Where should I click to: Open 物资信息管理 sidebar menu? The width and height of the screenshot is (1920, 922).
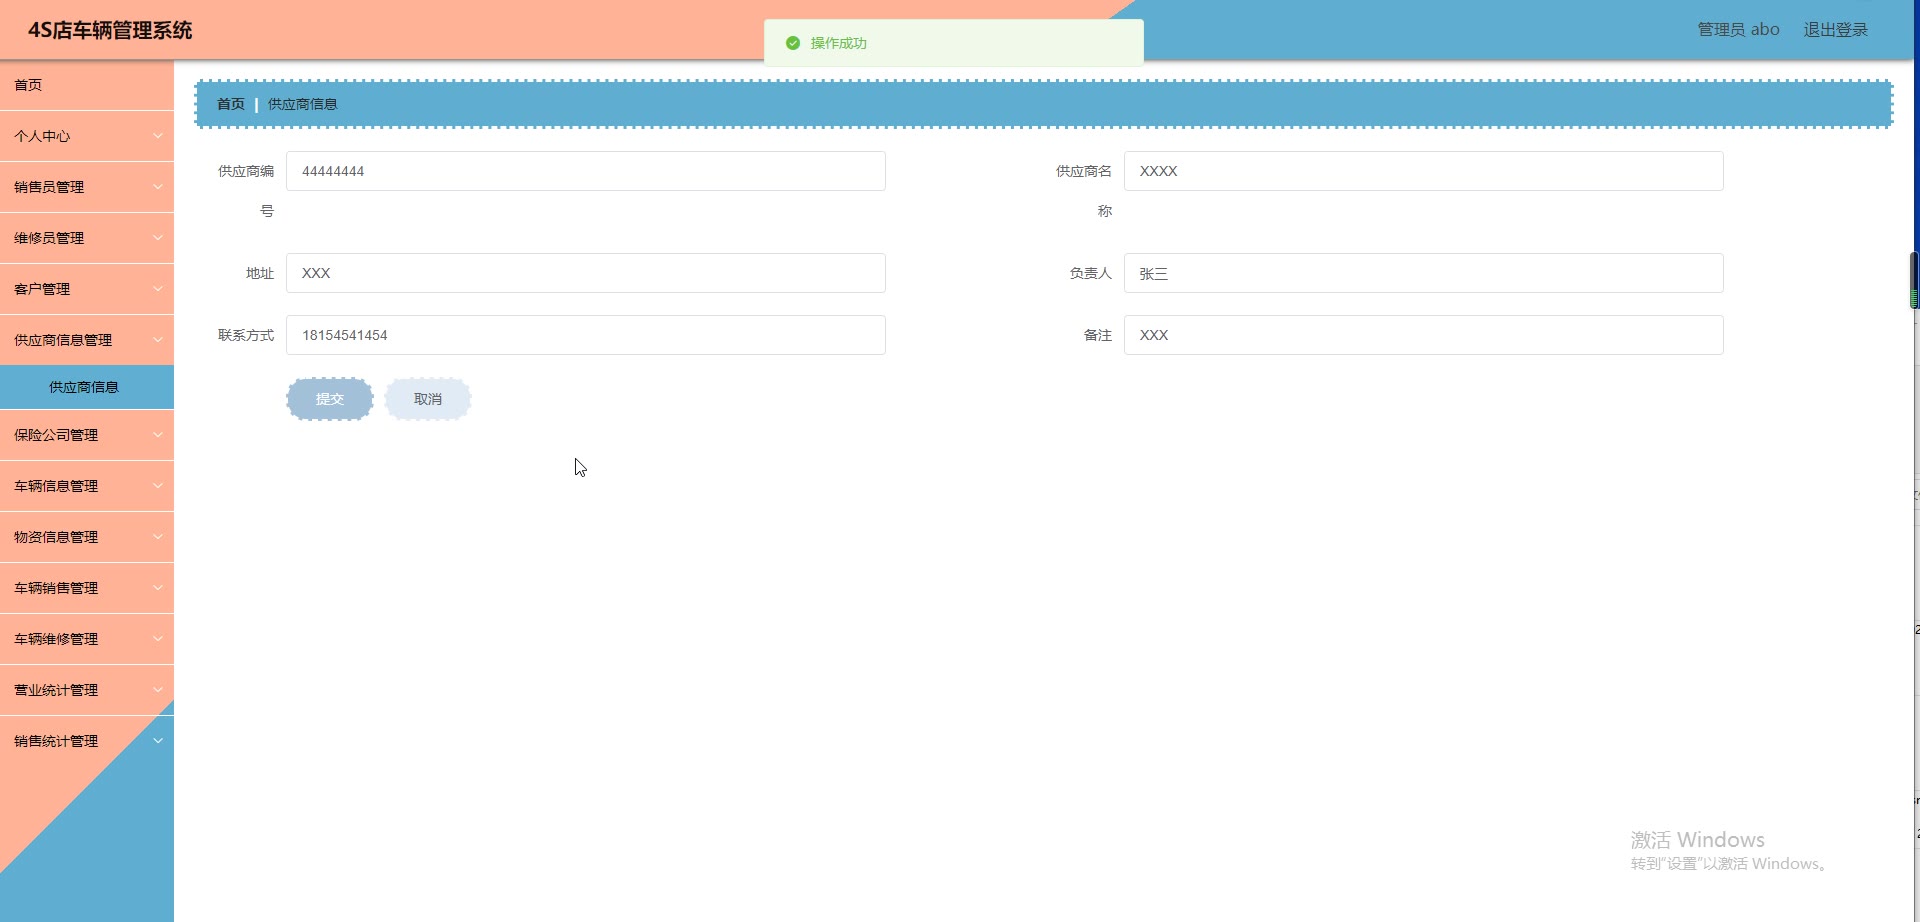tap(87, 537)
